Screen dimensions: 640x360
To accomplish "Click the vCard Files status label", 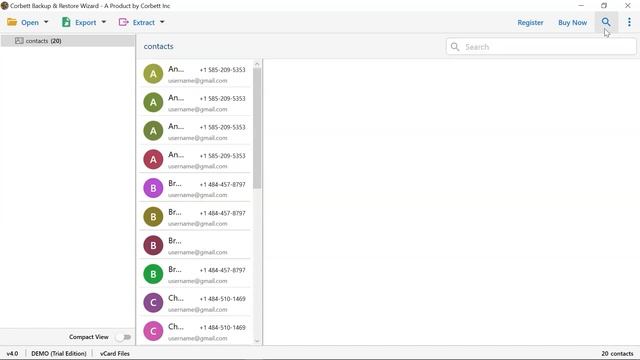I will [115, 353].
